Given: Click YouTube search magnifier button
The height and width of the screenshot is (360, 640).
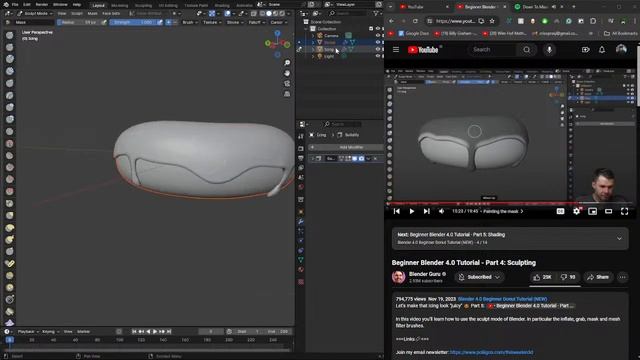Looking at the screenshot, I should point(527,50).
